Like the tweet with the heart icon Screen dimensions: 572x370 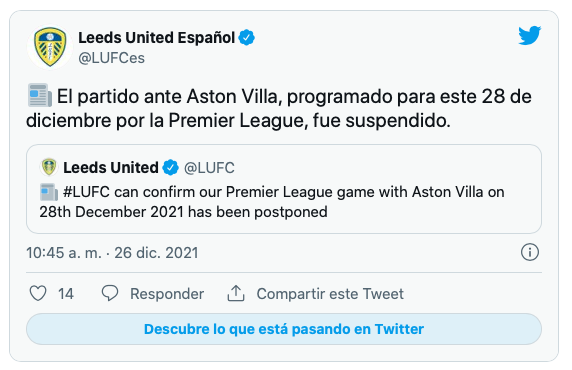[38, 293]
